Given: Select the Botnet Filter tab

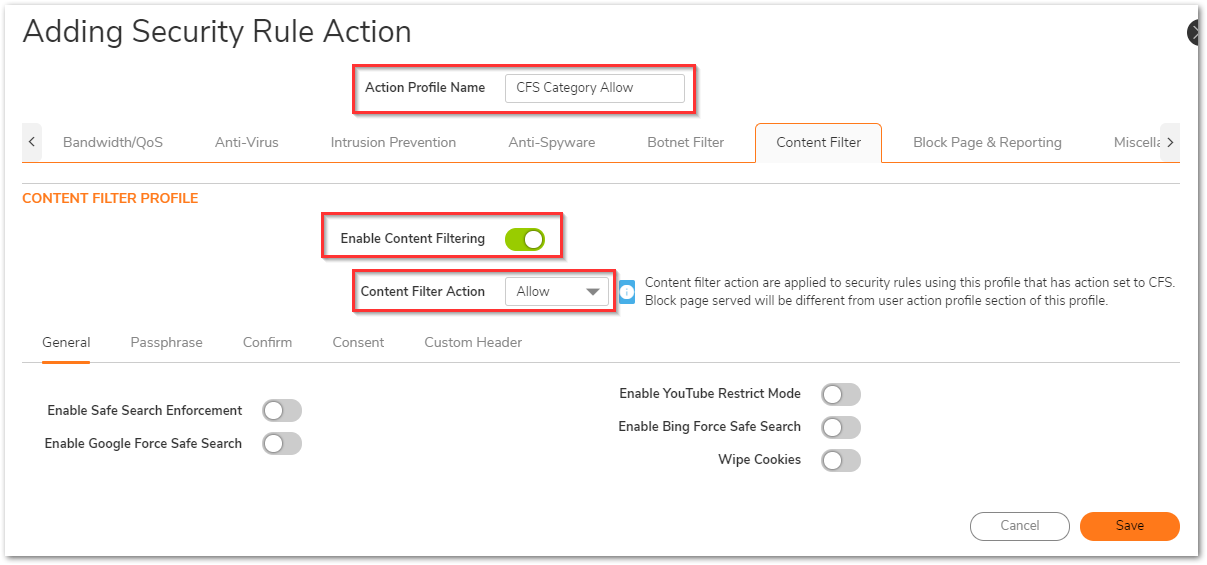Looking at the screenshot, I should 686,143.
